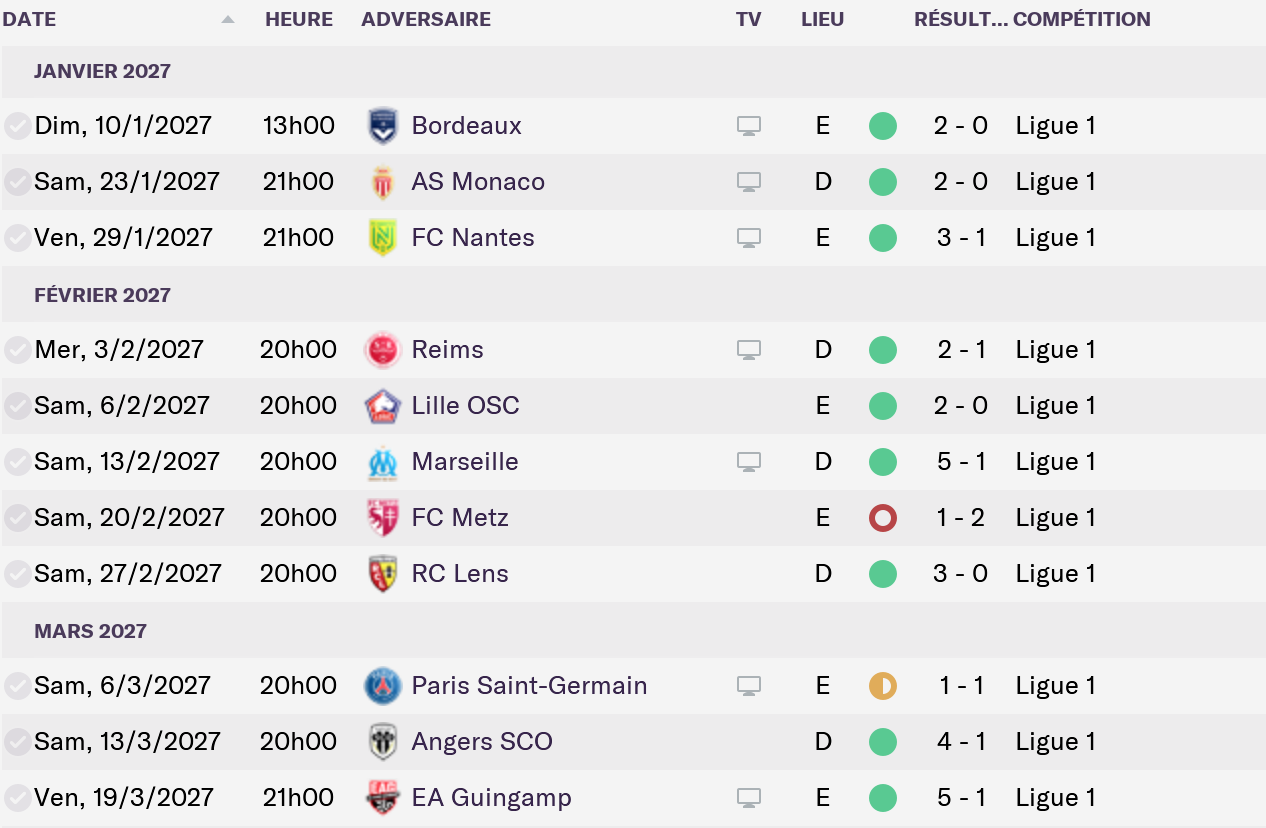Click the Bordeaux club crest icon
Image resolution: width=1266 pixels, height=828 pixels.
coord(382,126)
